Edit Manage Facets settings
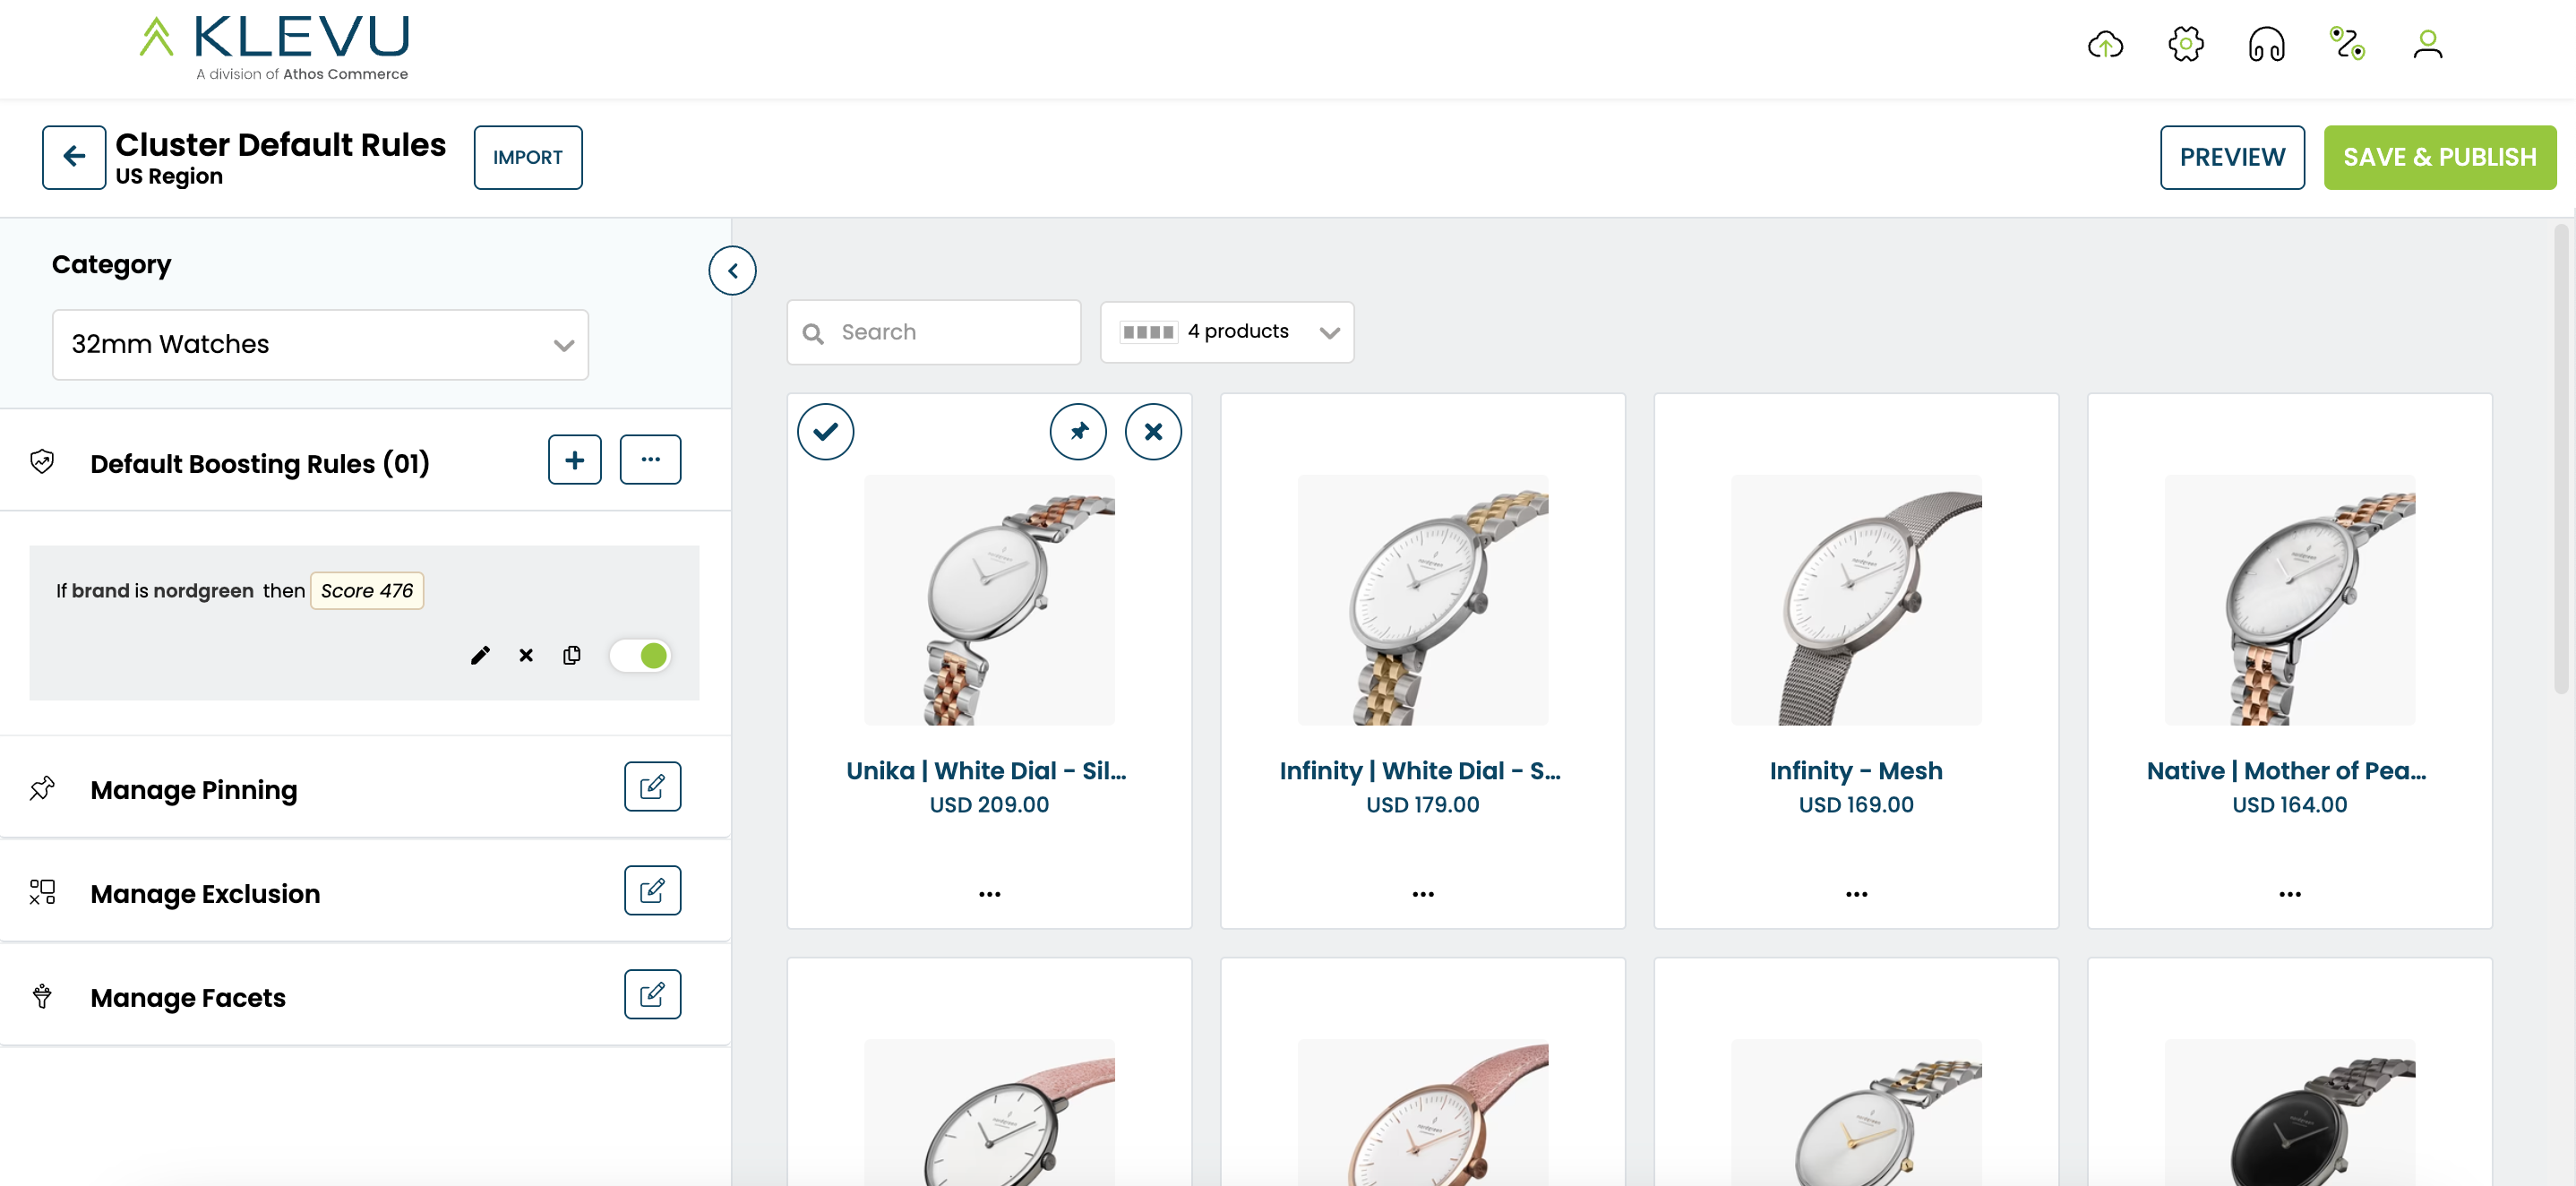Image resolution: width=2576 pixels, height=1186 pixels. pos(652,995)
